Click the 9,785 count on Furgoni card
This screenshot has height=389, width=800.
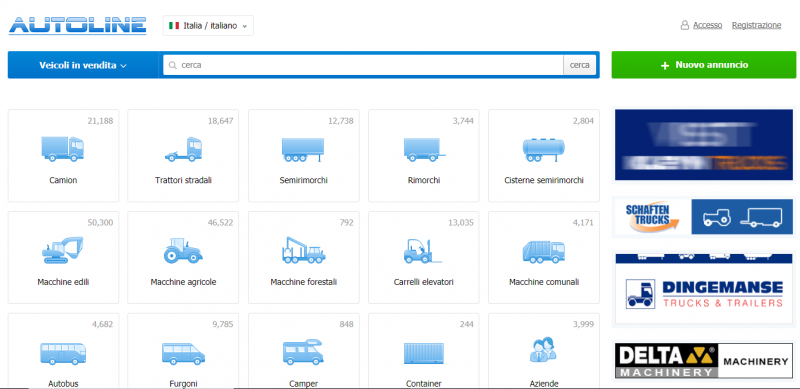point(223,324)
